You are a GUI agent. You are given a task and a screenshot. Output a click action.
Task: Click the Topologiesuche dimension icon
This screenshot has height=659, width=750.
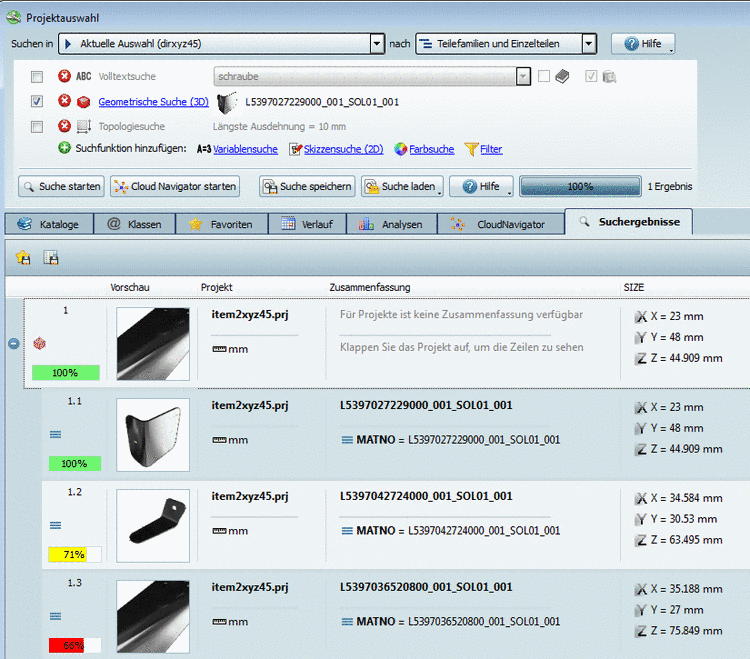[x=84, y=126]
